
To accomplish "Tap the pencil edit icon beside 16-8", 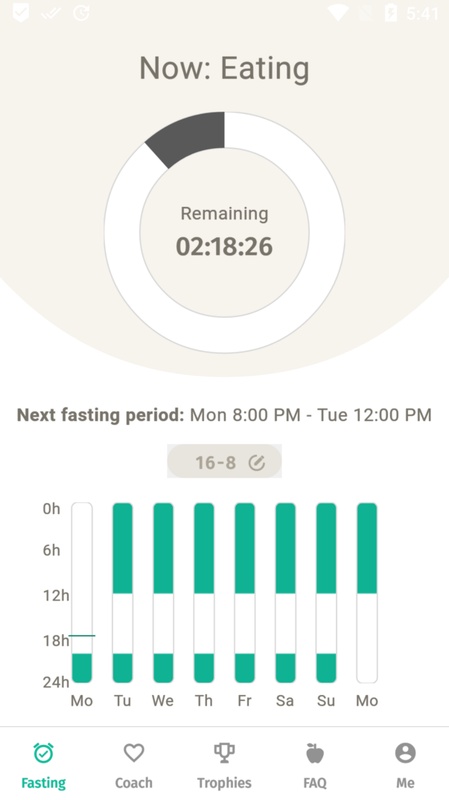I will pyautogui.click(x=257, y=463).
